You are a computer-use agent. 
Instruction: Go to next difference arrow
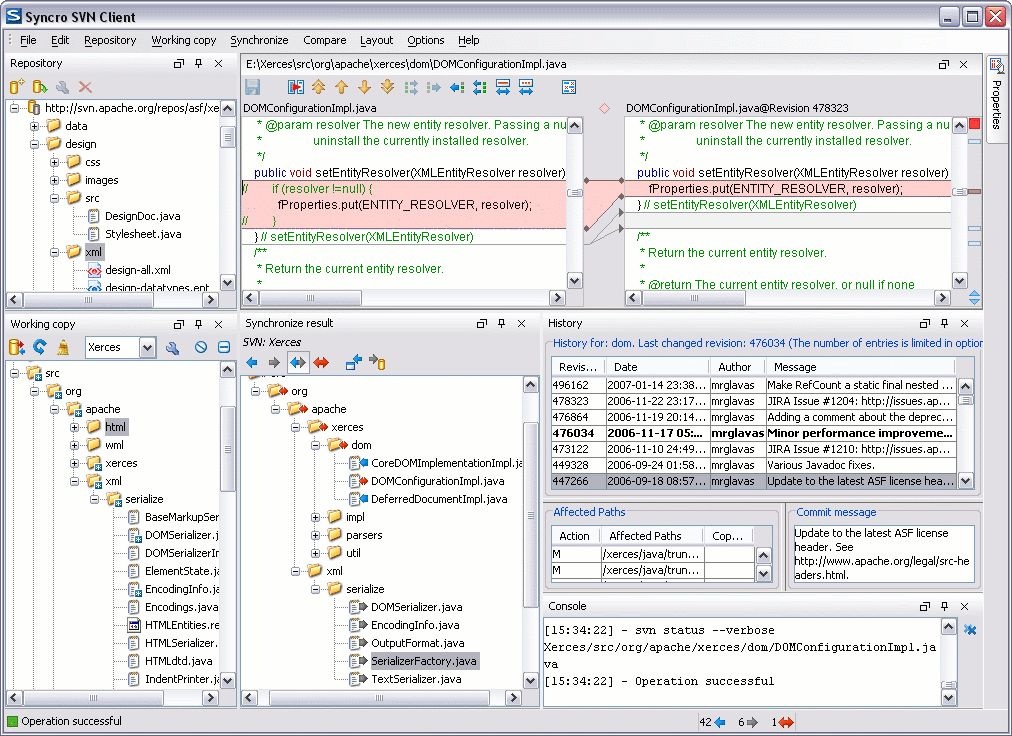pyautogui.click(x=364, y=88)
